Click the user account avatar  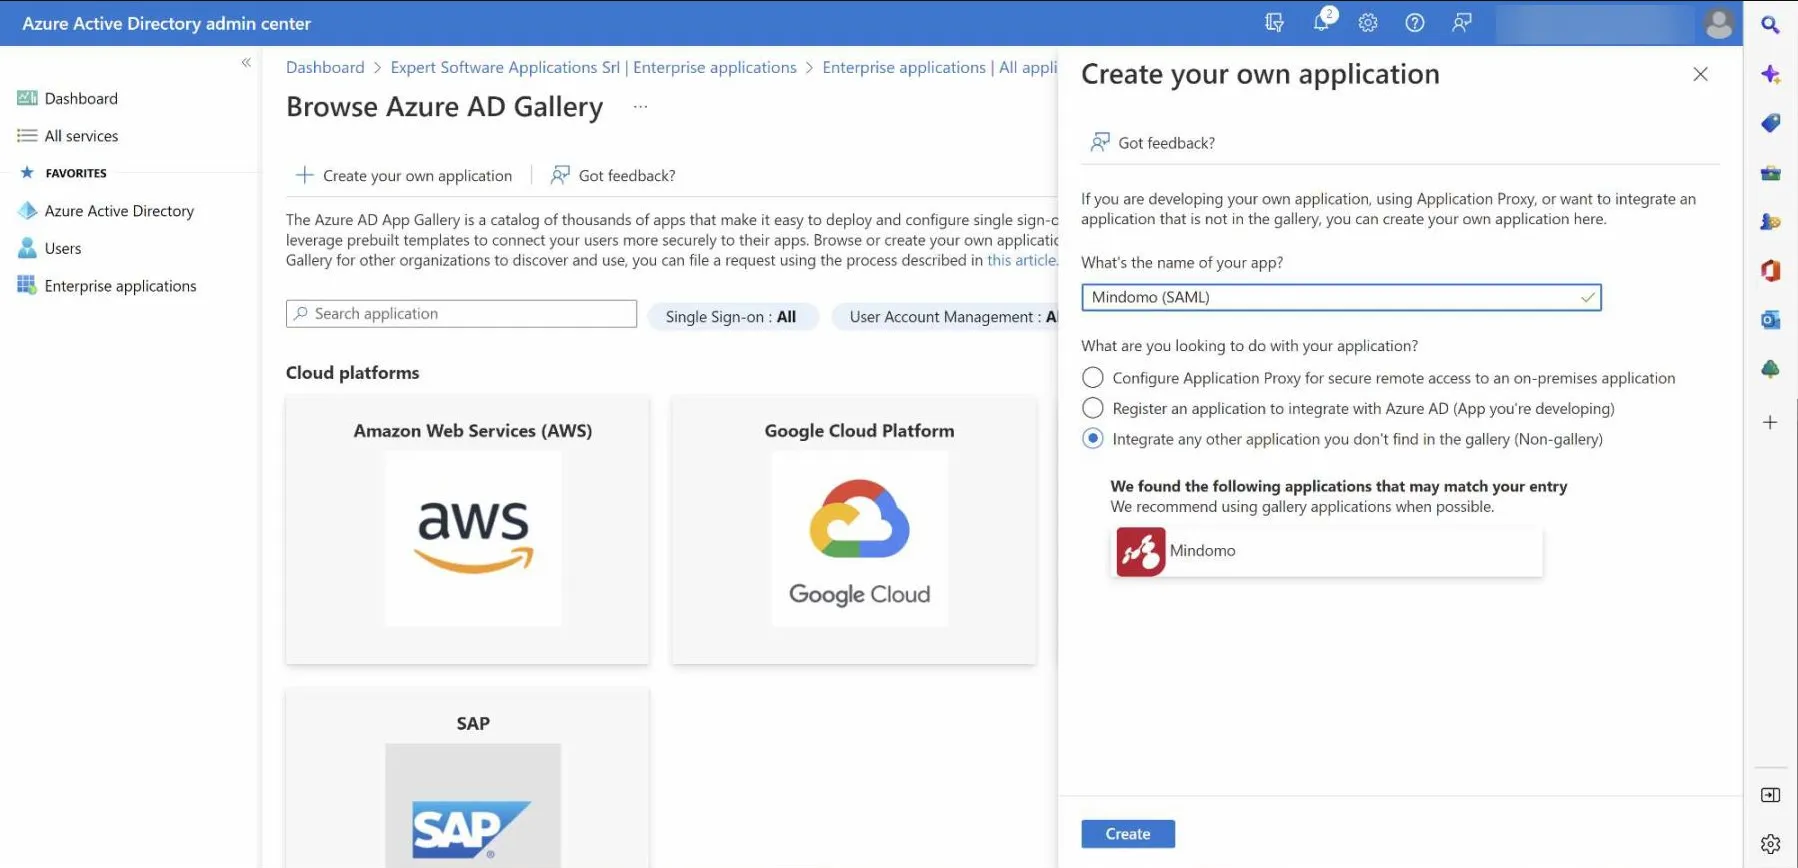tap(1718, 23)
